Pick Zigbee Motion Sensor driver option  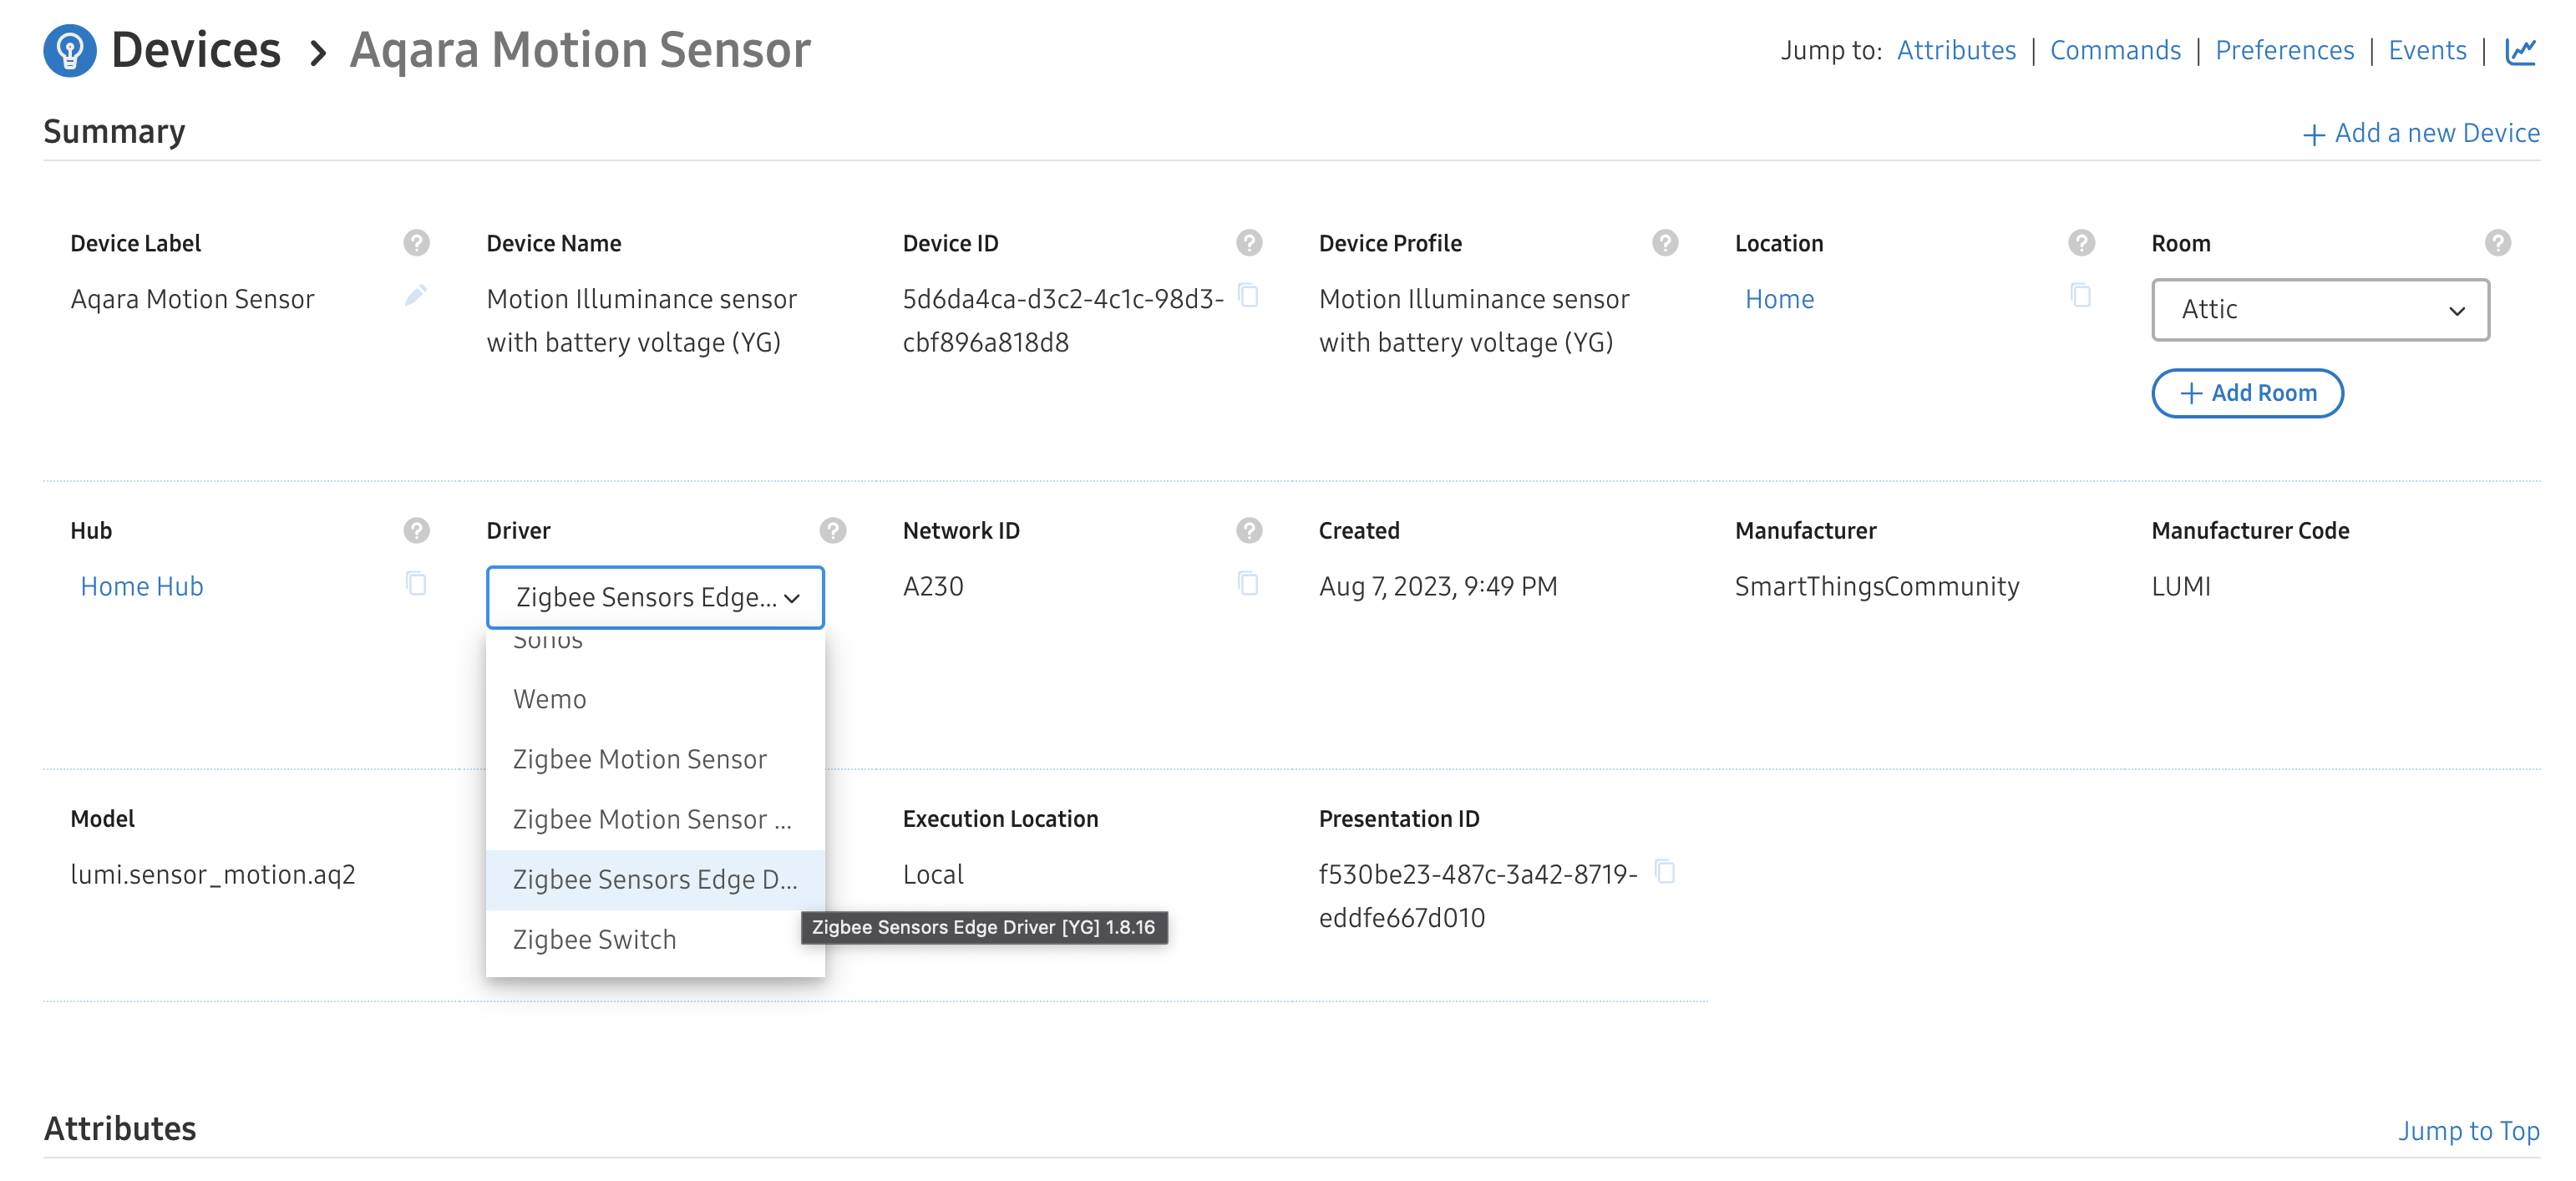tap(640, 759)
